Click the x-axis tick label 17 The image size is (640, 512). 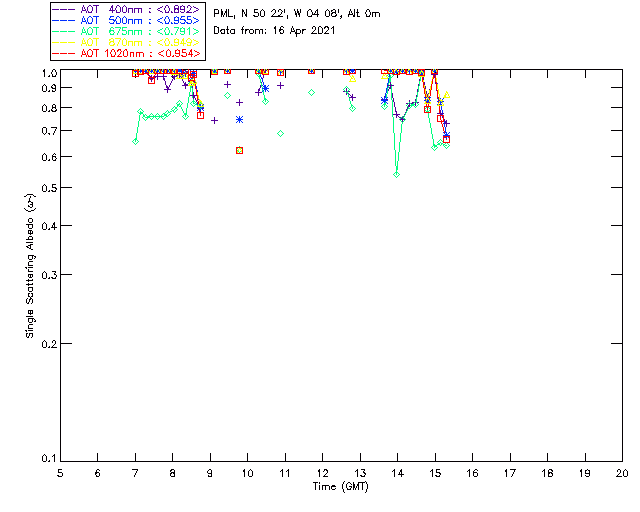(x=509, y=473)
